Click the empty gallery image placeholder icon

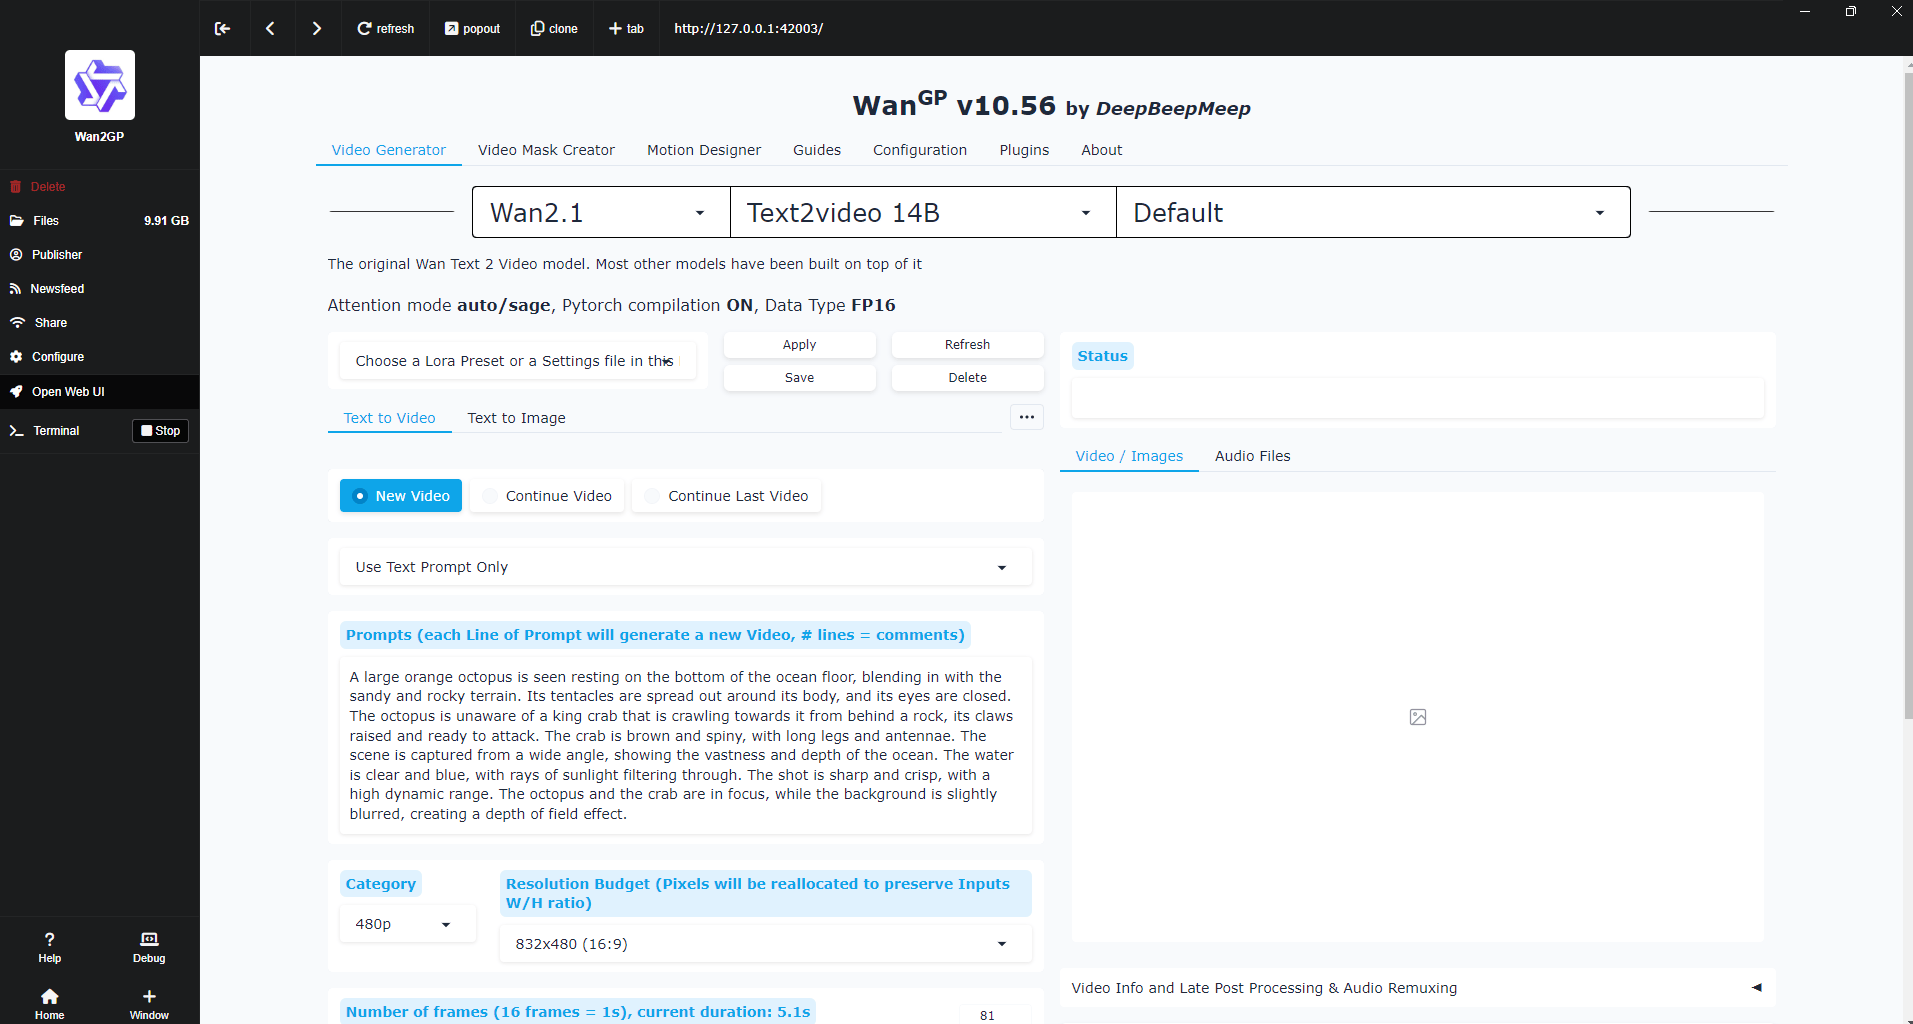(x=1418, y=717)
